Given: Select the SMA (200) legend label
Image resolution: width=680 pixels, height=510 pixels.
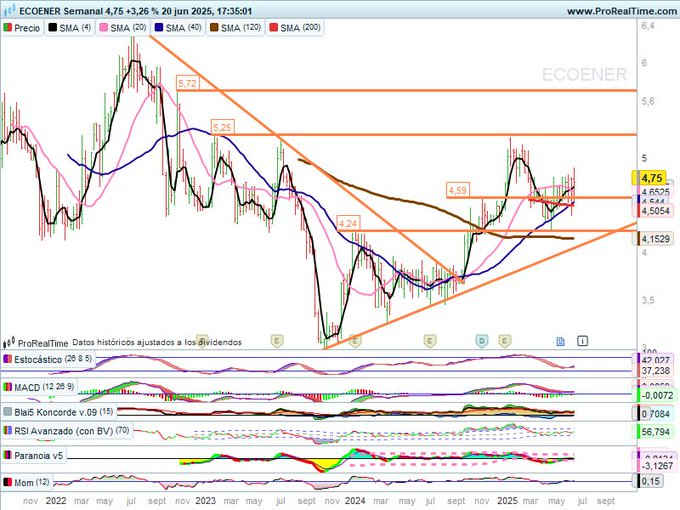Looking at the screenshot, I should point(301,28).
